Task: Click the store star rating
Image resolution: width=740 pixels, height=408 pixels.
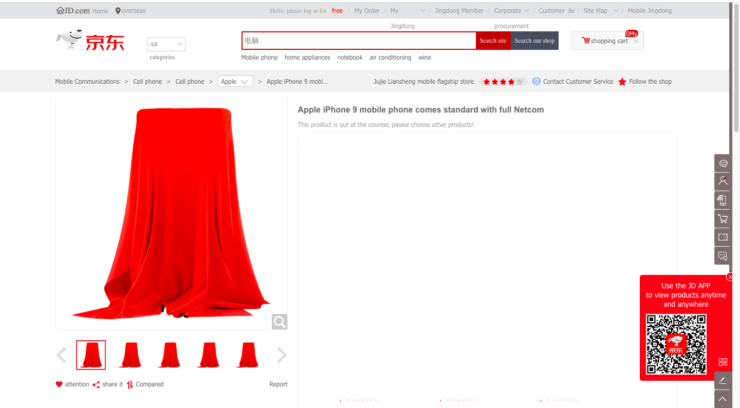Action: click(x=503, y=82)
